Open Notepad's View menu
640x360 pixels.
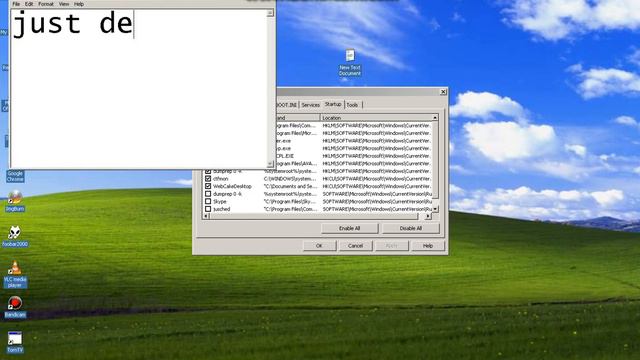pos(64,4)
